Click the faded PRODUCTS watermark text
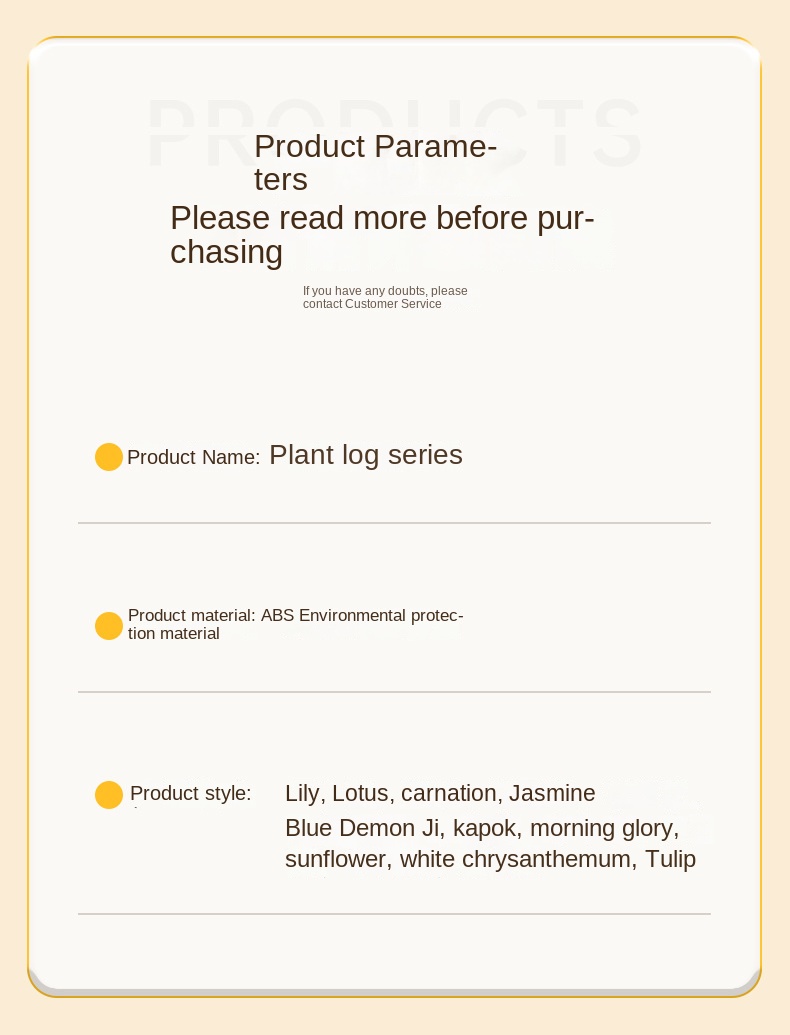790x1035 pixels. (395, 134)
